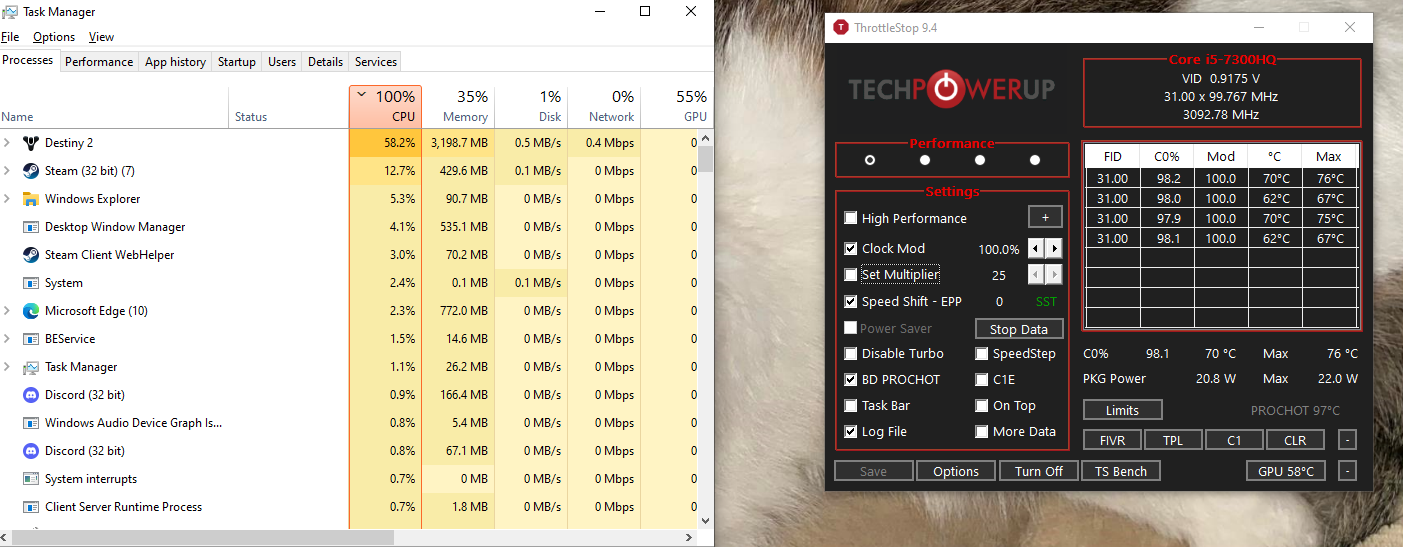1403x547 pixels.
Task: Click the Windows Audio Device Graph icon
Action: pyautogui.click(x=30, y=423)
